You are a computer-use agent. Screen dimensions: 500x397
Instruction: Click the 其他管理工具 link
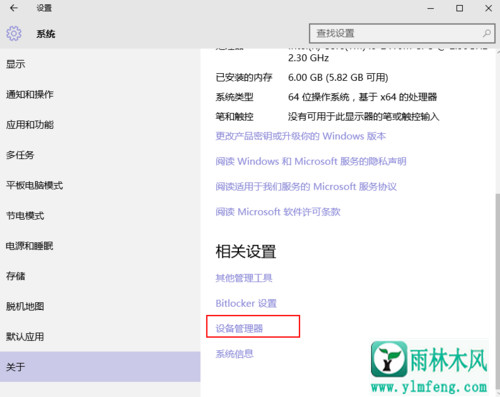click(244, 278)
